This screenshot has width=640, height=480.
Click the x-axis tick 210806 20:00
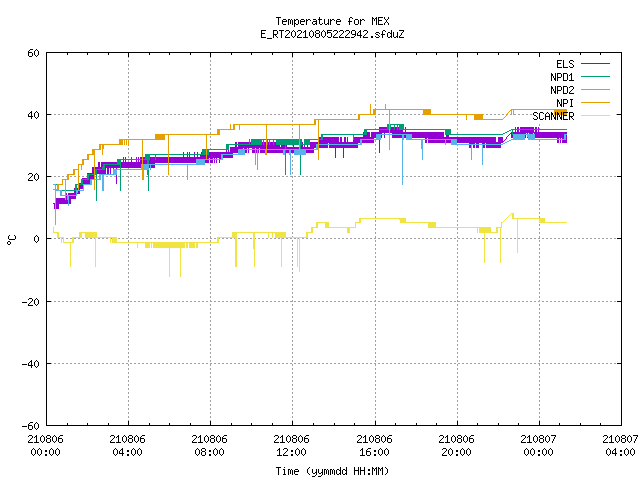[x=456, y=446]
